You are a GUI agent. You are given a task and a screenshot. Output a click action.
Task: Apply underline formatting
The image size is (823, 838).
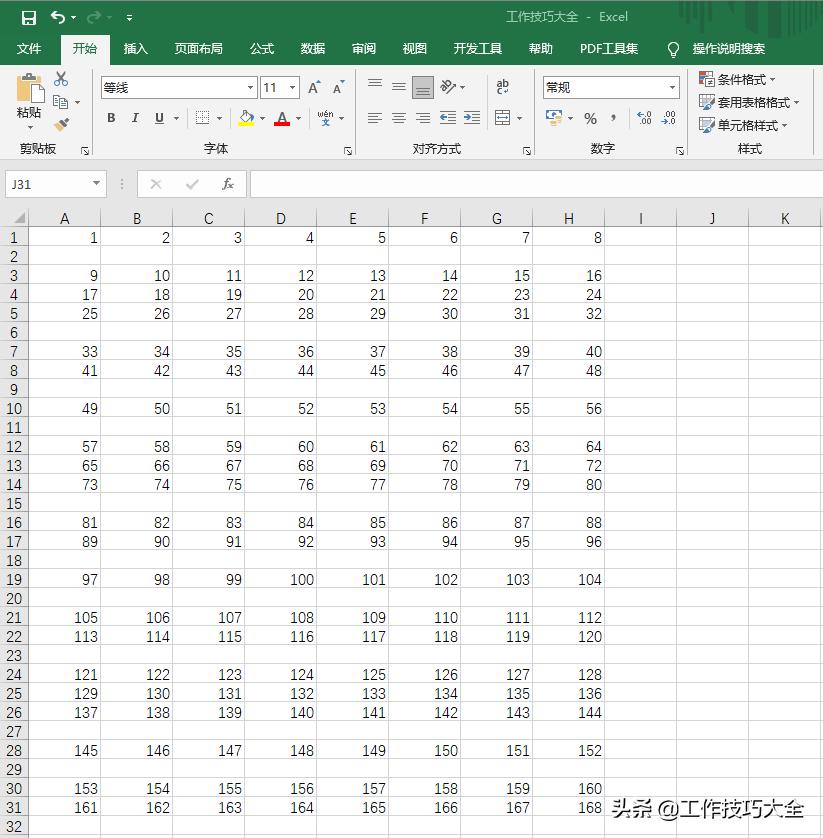(x=158, y=118)
